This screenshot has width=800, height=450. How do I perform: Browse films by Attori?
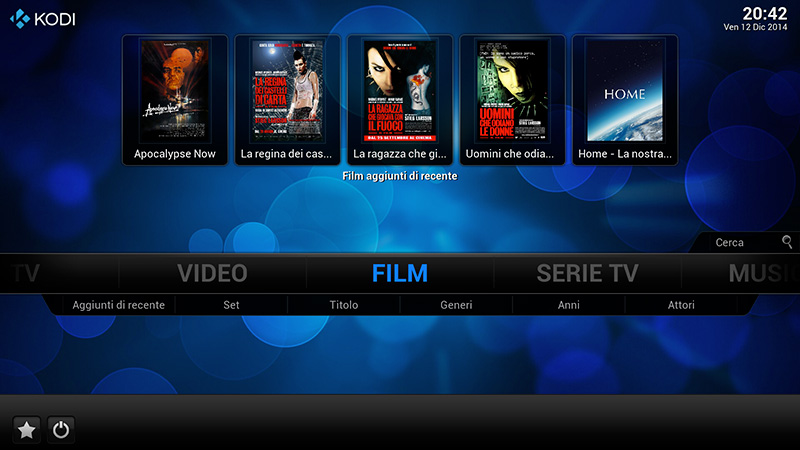(681, 305)
